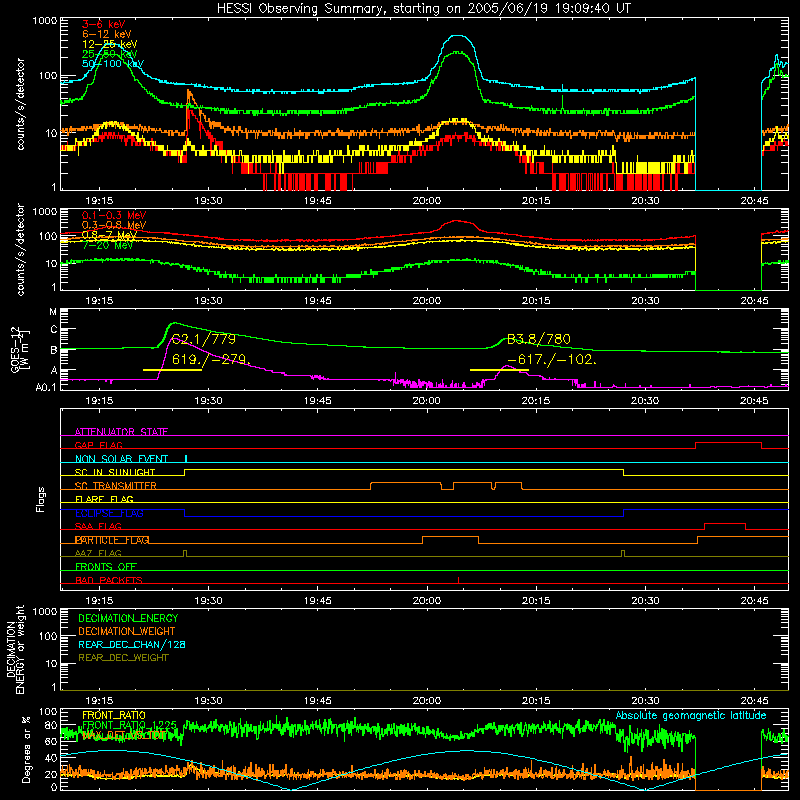Click the REAR_DEC_CHAN/128 legend label
800x800 pixels.
(132, 644)
